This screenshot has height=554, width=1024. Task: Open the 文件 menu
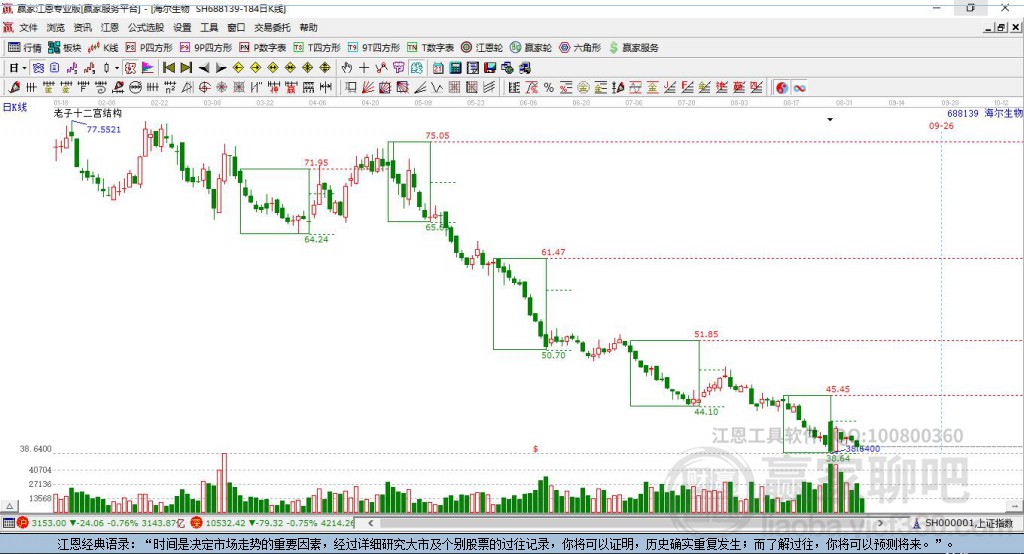tap(29, 27)
